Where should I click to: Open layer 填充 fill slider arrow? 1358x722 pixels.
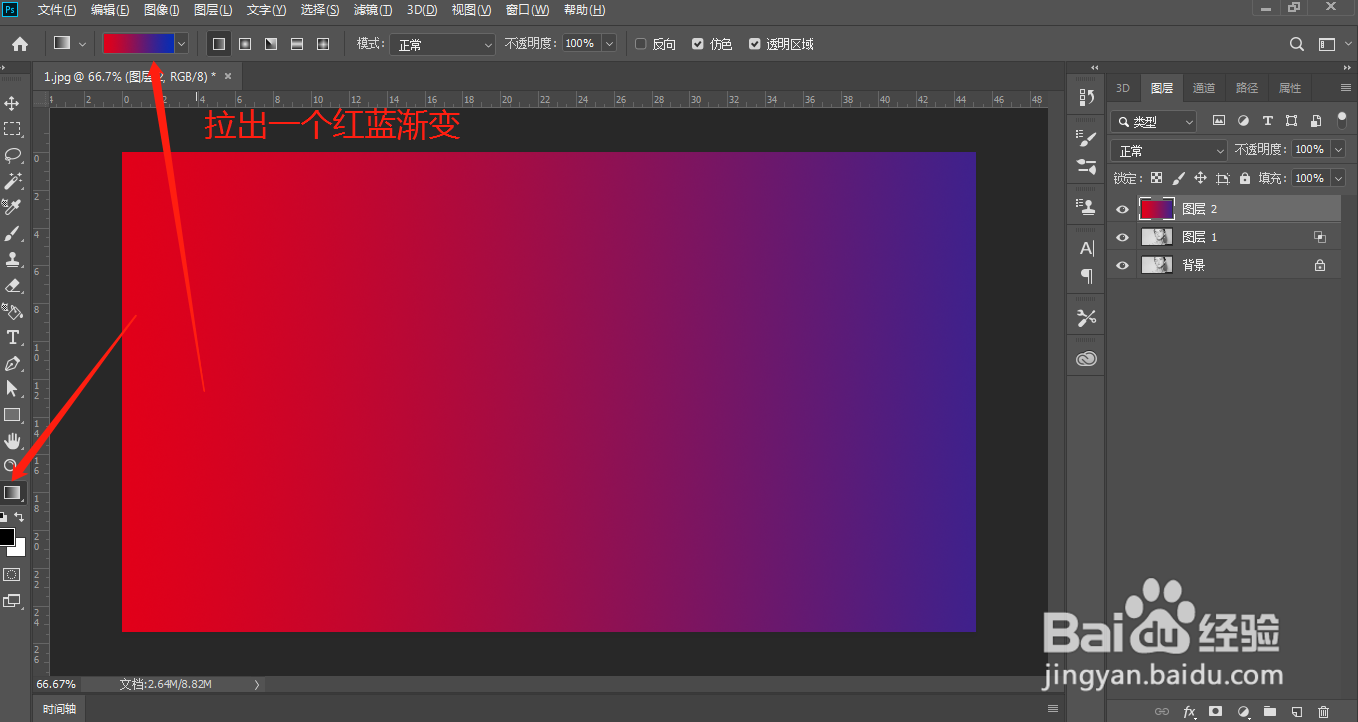click(1338, 178)
